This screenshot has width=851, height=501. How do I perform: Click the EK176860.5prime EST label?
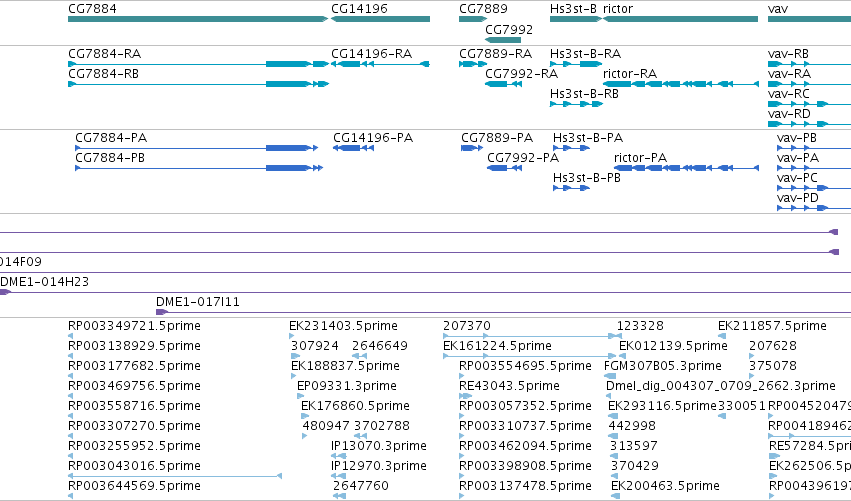(355, 406)
